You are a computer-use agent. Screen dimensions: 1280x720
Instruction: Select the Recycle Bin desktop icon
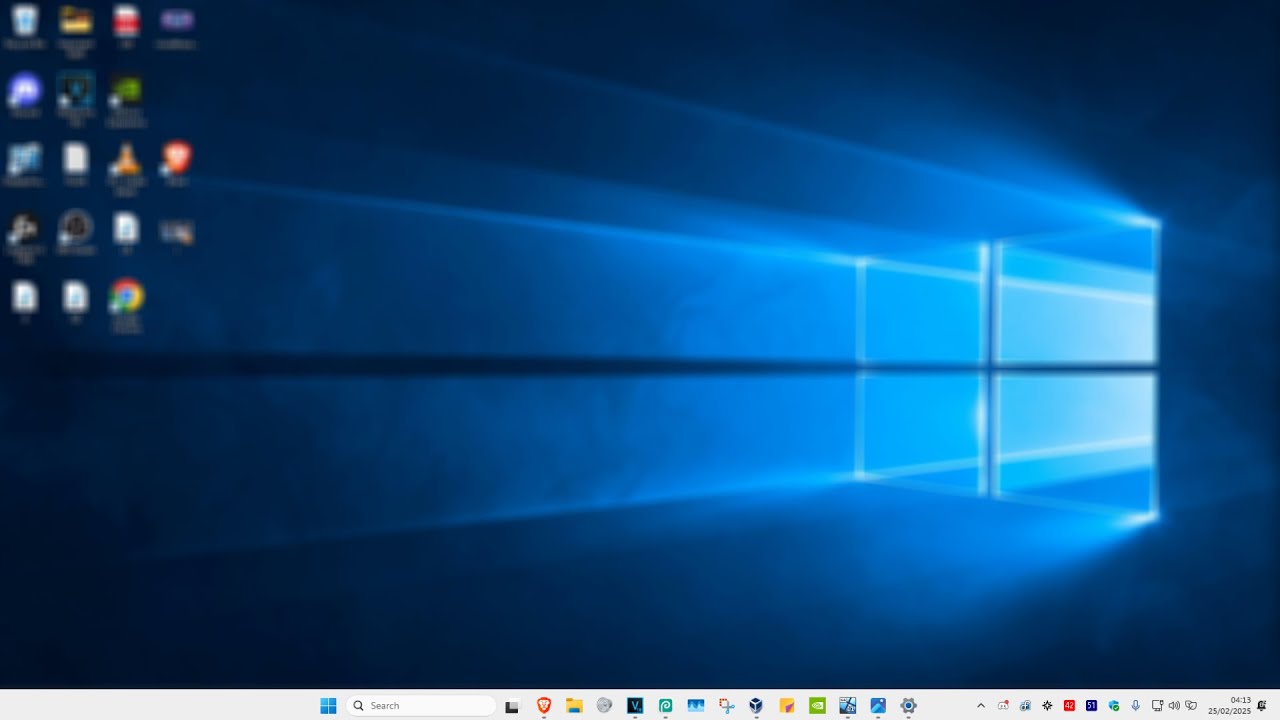coord(25,27)
